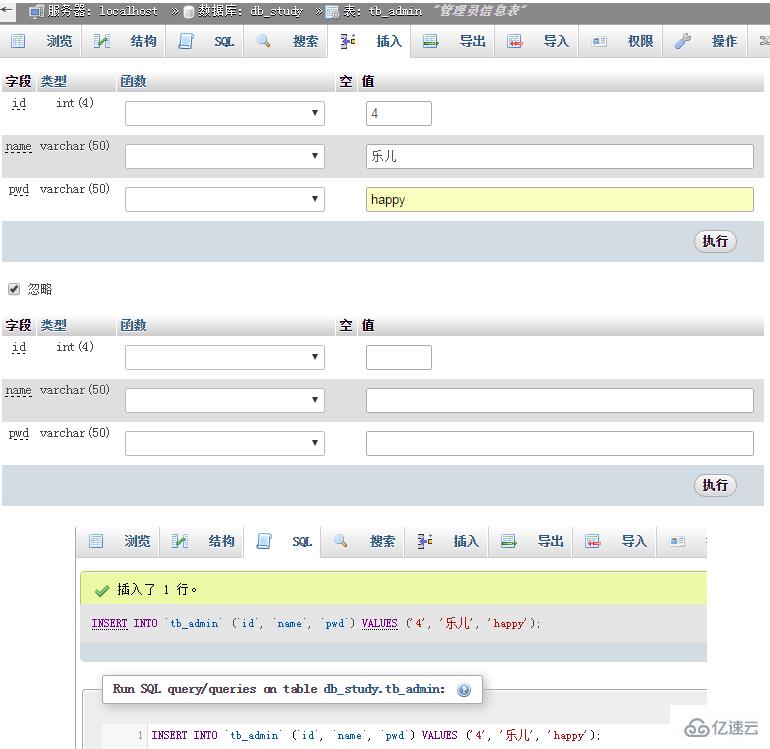Screen dimensions: 770x749
Task: Click the Export (导出) icon in top toolbar
Action: point(431,41)
